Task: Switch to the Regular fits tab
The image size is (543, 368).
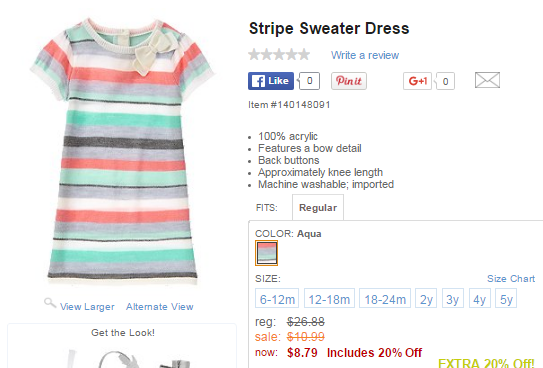Action: 318,207
